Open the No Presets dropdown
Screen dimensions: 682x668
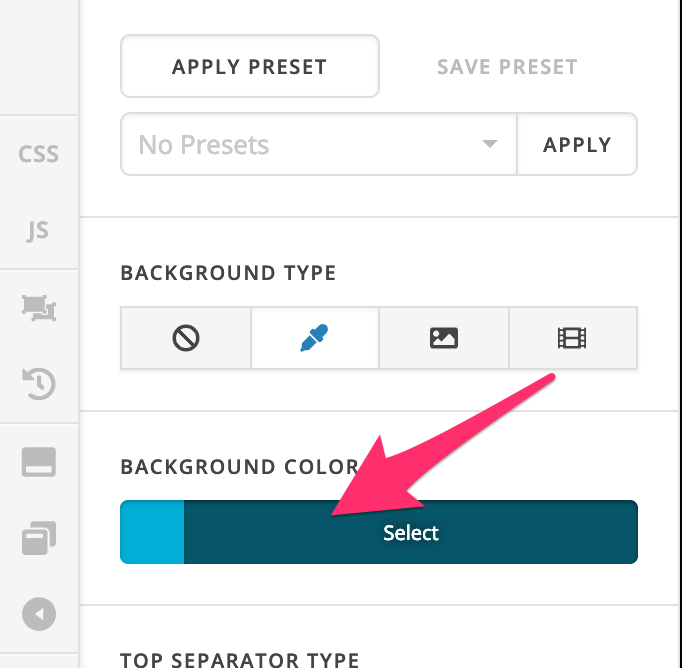pos(318,144)
